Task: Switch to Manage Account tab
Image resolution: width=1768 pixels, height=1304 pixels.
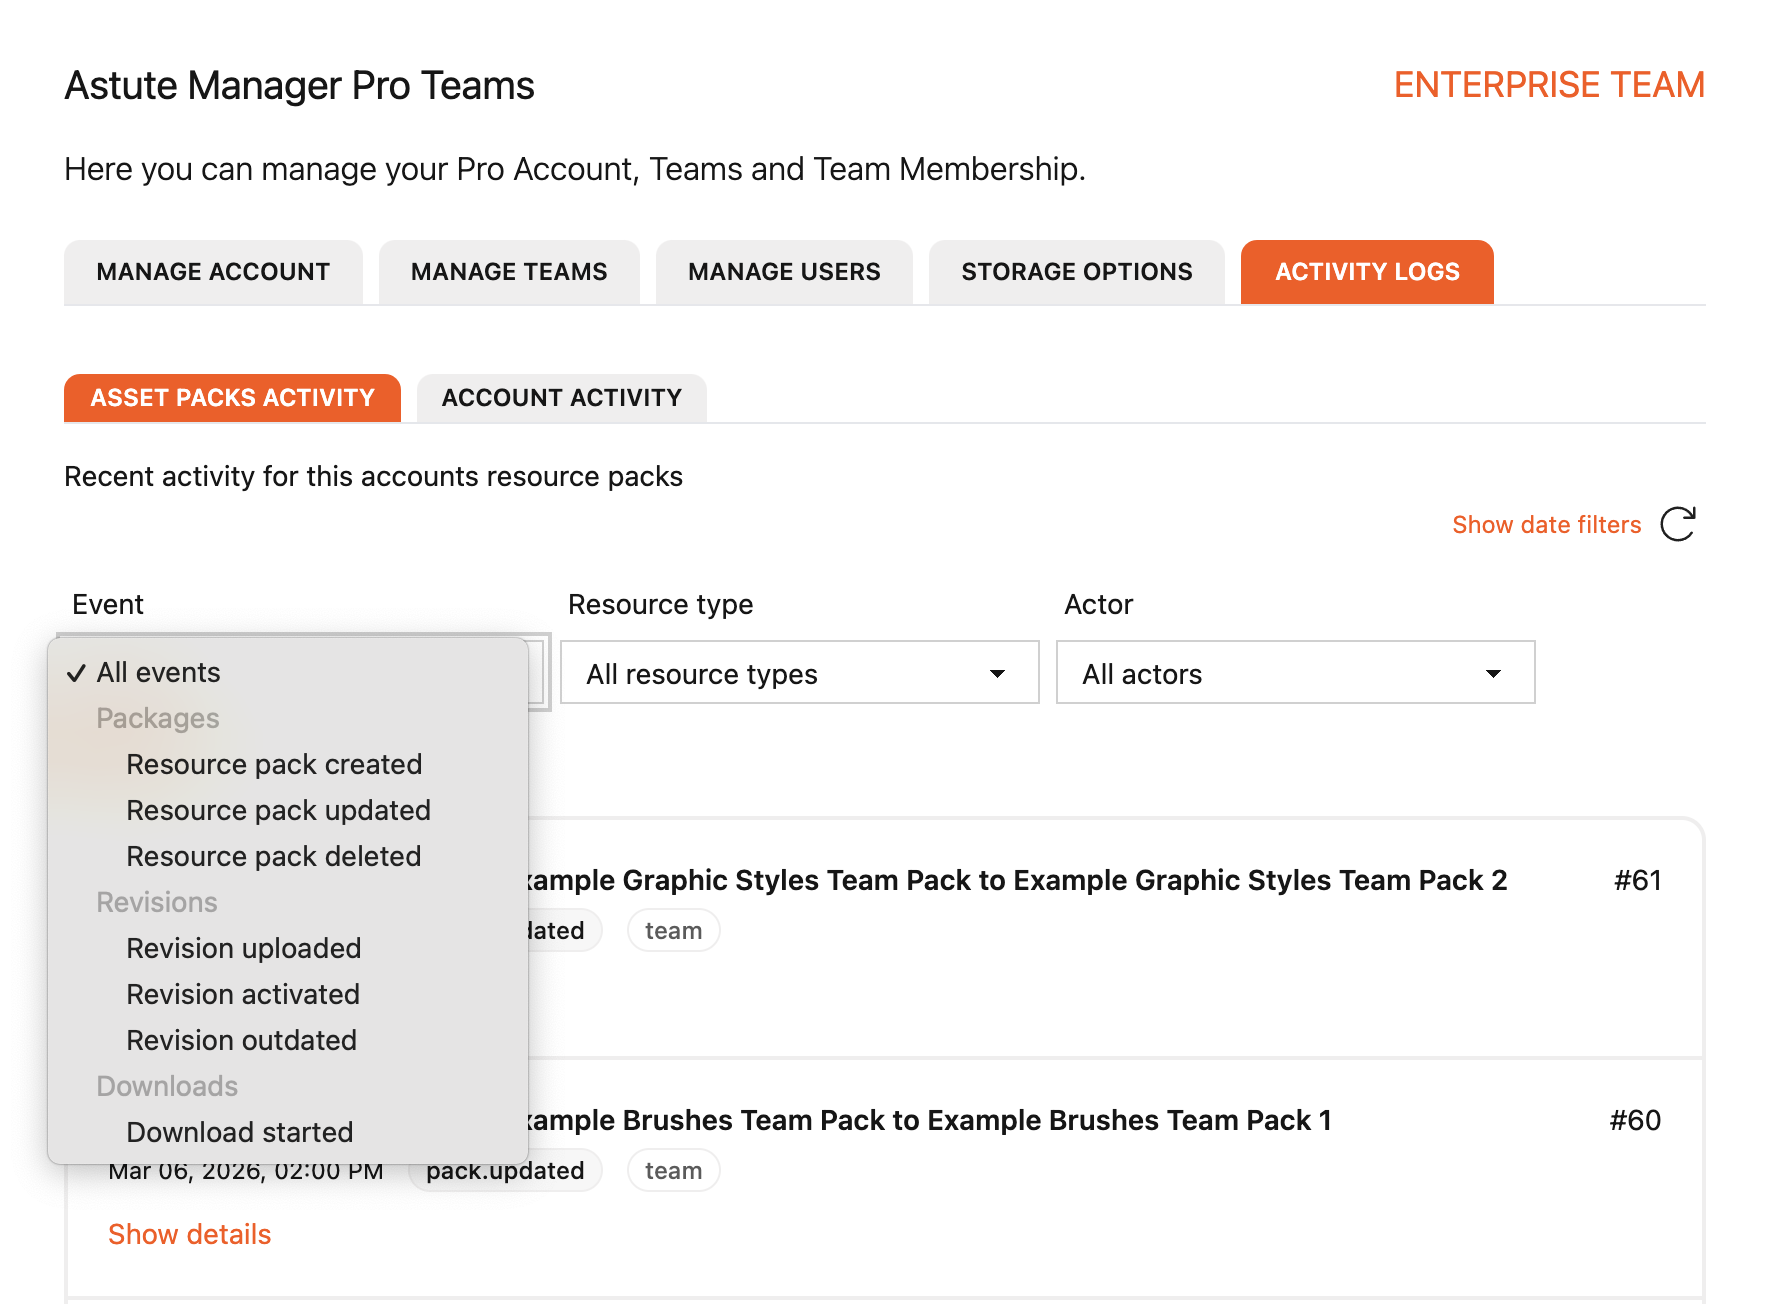Action: pyautogui.click(x=213, y=272)
